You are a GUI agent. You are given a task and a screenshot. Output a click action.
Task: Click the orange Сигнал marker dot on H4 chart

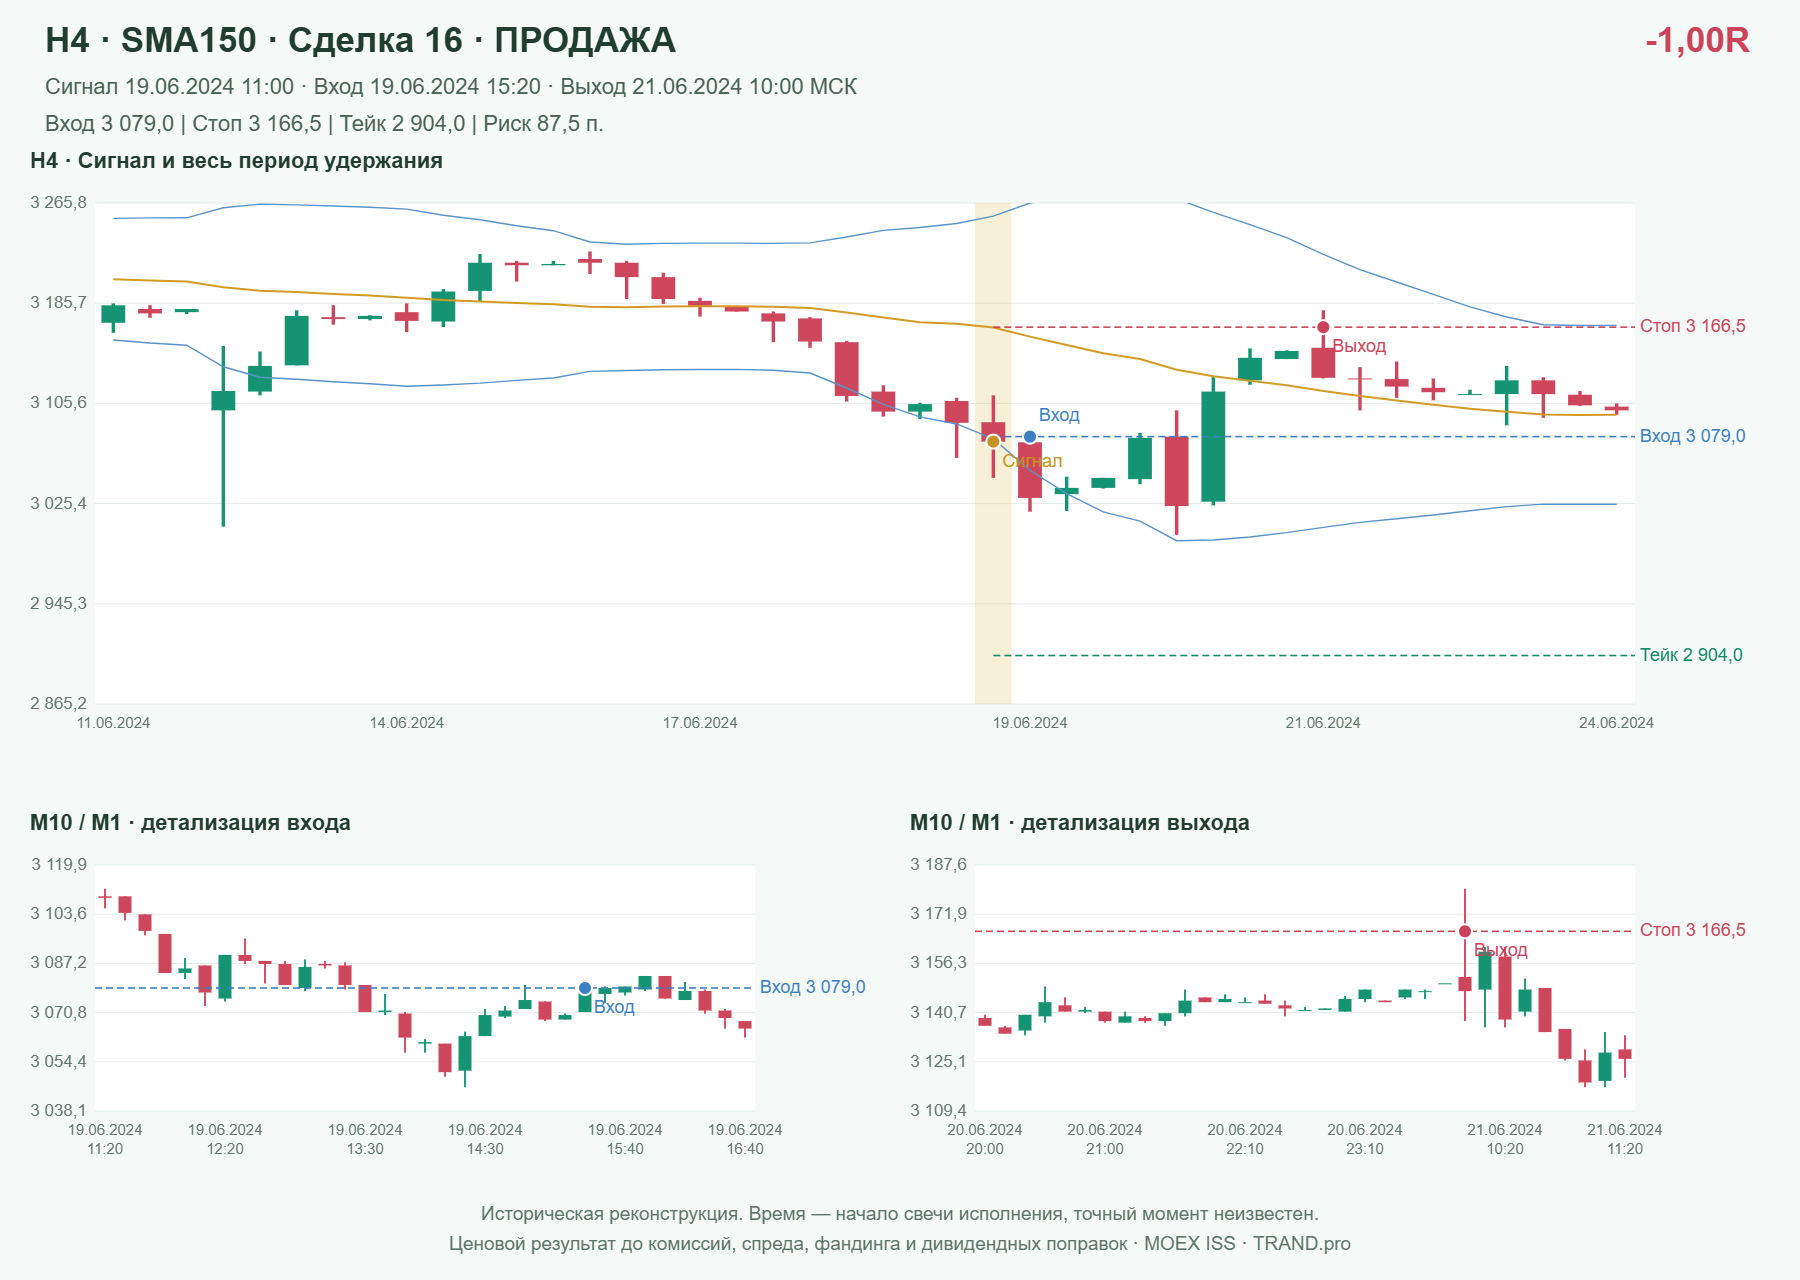pyautogui.click(x=993, y=441)
